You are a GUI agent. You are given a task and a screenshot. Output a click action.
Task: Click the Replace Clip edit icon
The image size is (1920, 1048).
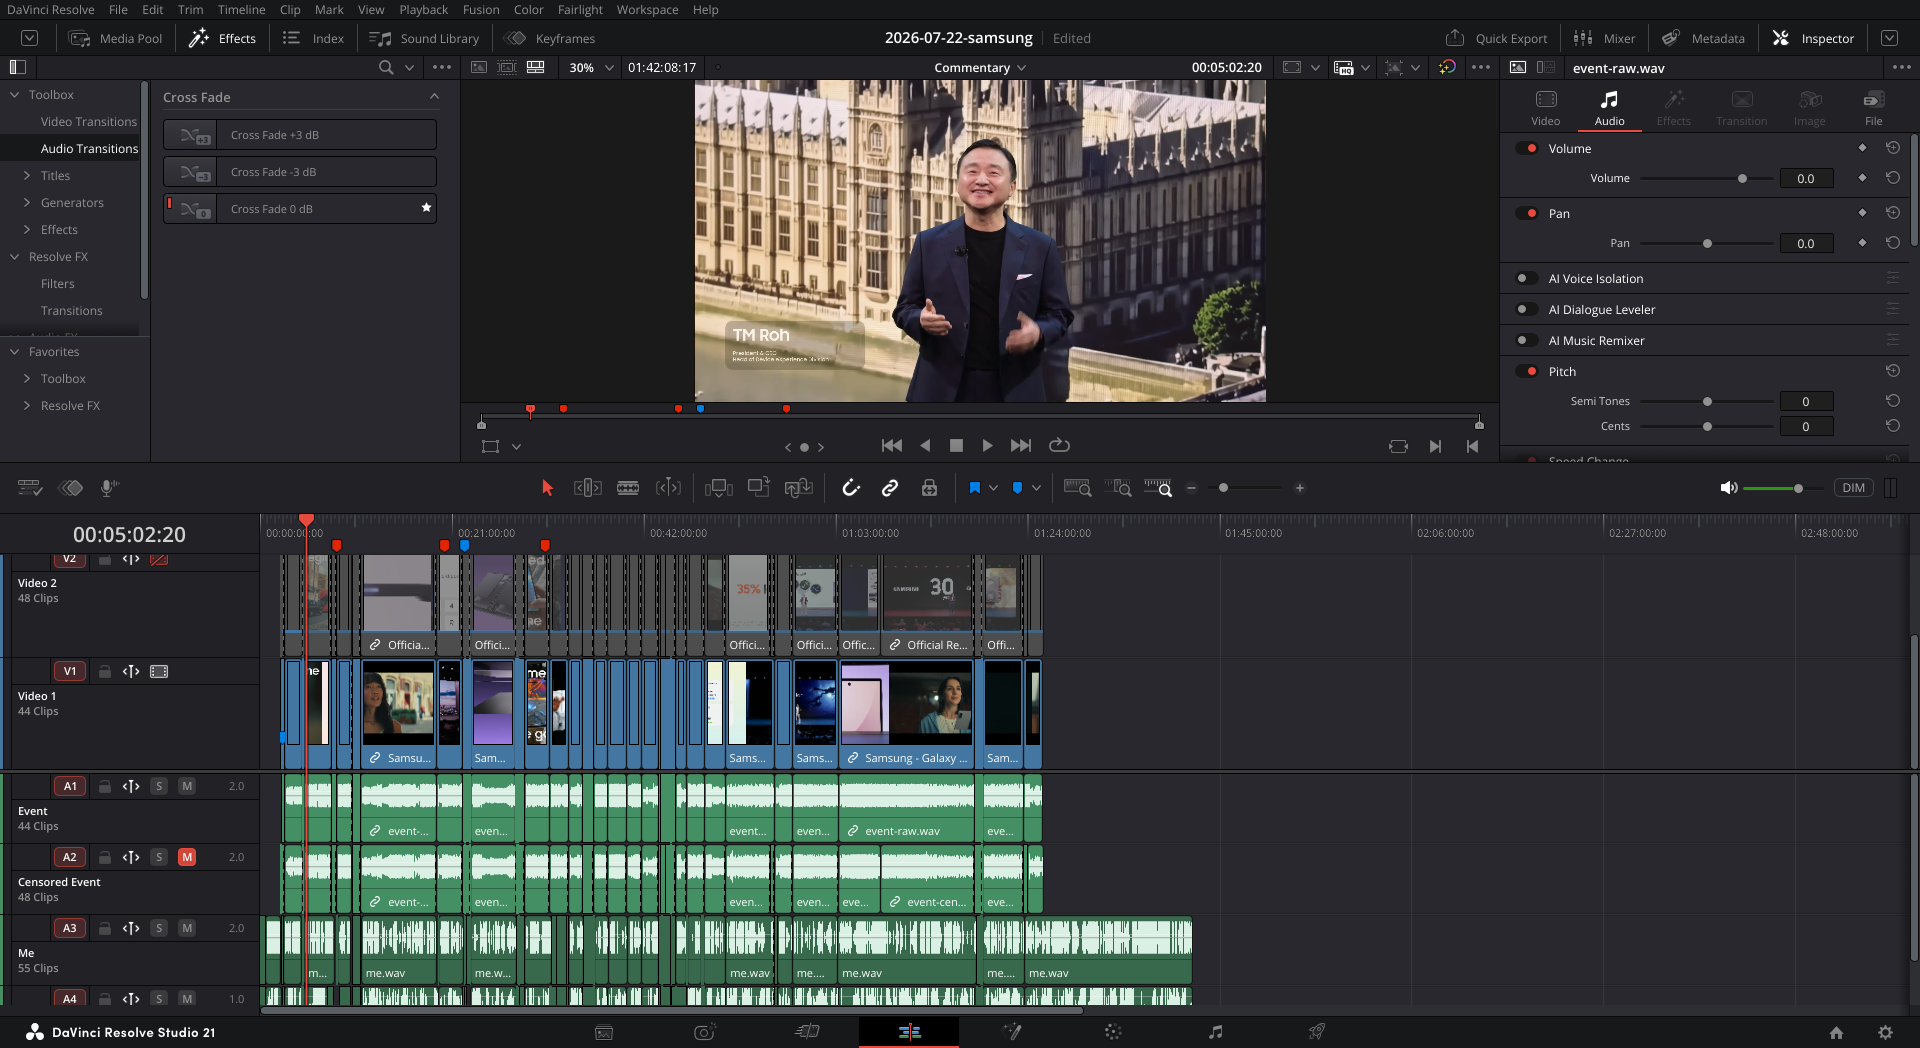point(799,488)
